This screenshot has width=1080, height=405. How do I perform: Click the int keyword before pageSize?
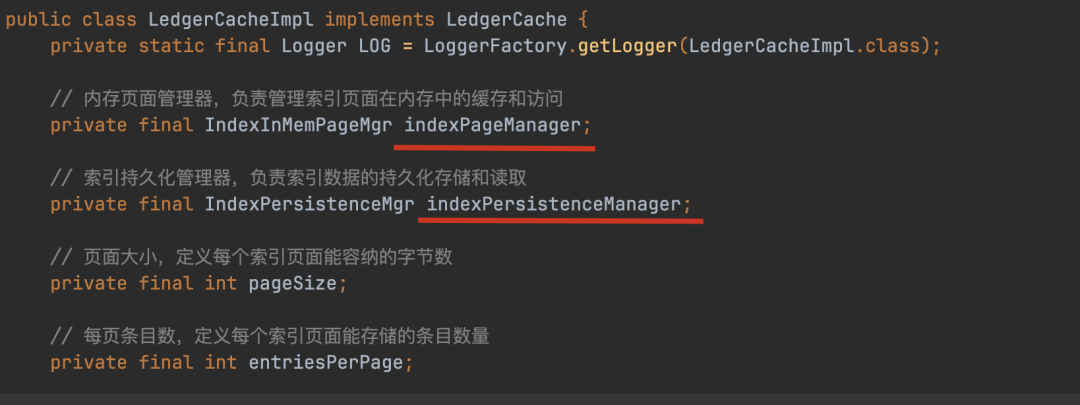click(x=220, y=284)
